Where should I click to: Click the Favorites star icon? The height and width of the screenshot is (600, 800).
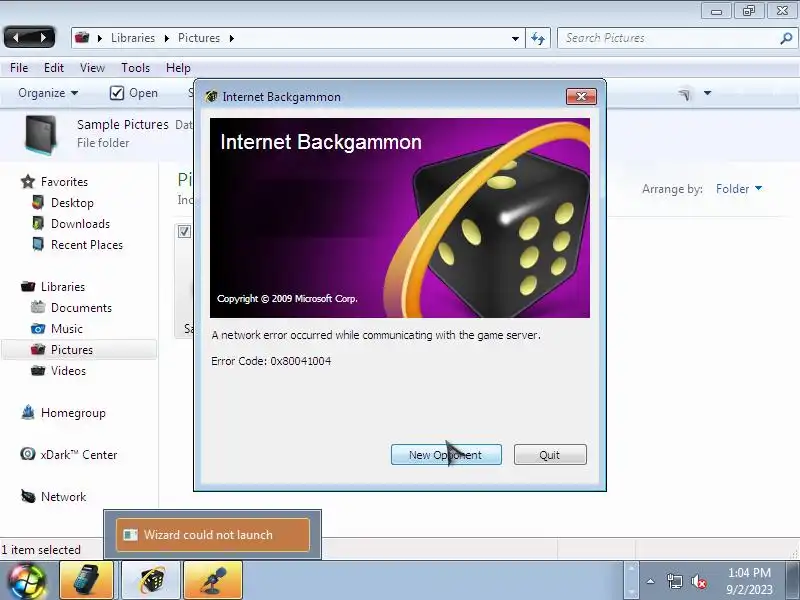point(28,182)
